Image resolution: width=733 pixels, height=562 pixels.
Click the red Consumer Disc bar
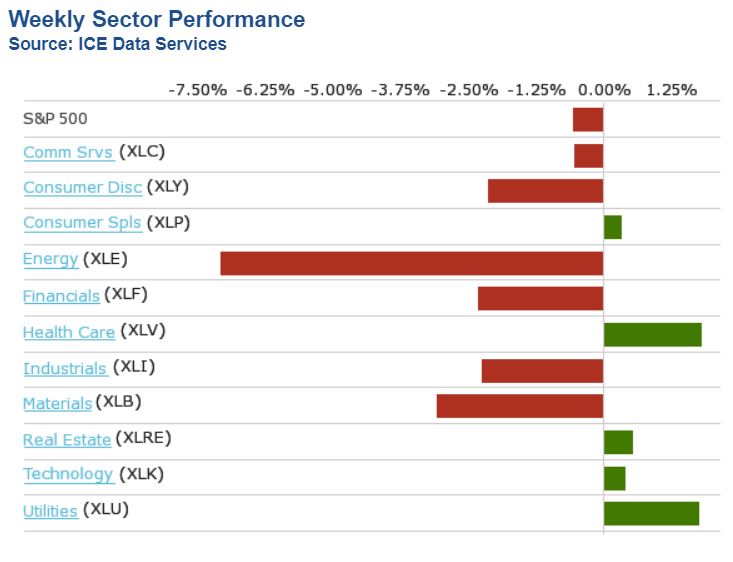tap(545, 191)
